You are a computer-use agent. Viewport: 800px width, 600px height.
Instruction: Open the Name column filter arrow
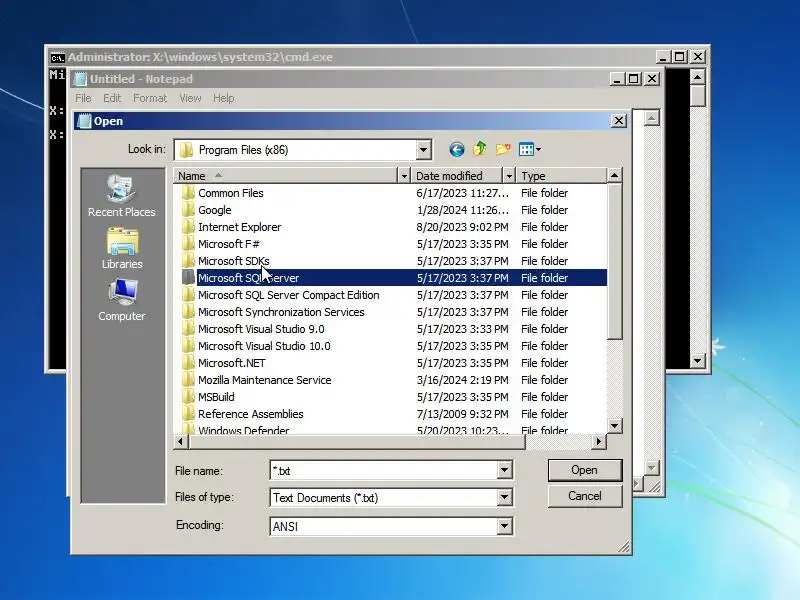pyautogui.click(x=404, y=176)
